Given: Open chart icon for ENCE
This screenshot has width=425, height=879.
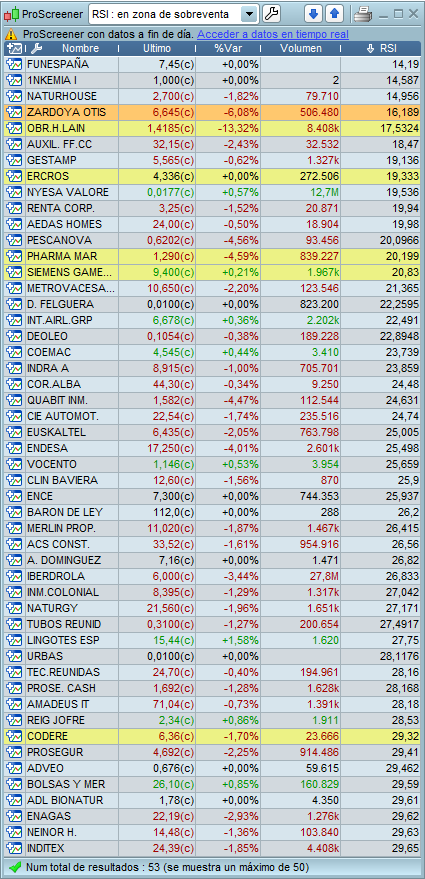Looking at the screenshot, I should (x=13, y=496).
